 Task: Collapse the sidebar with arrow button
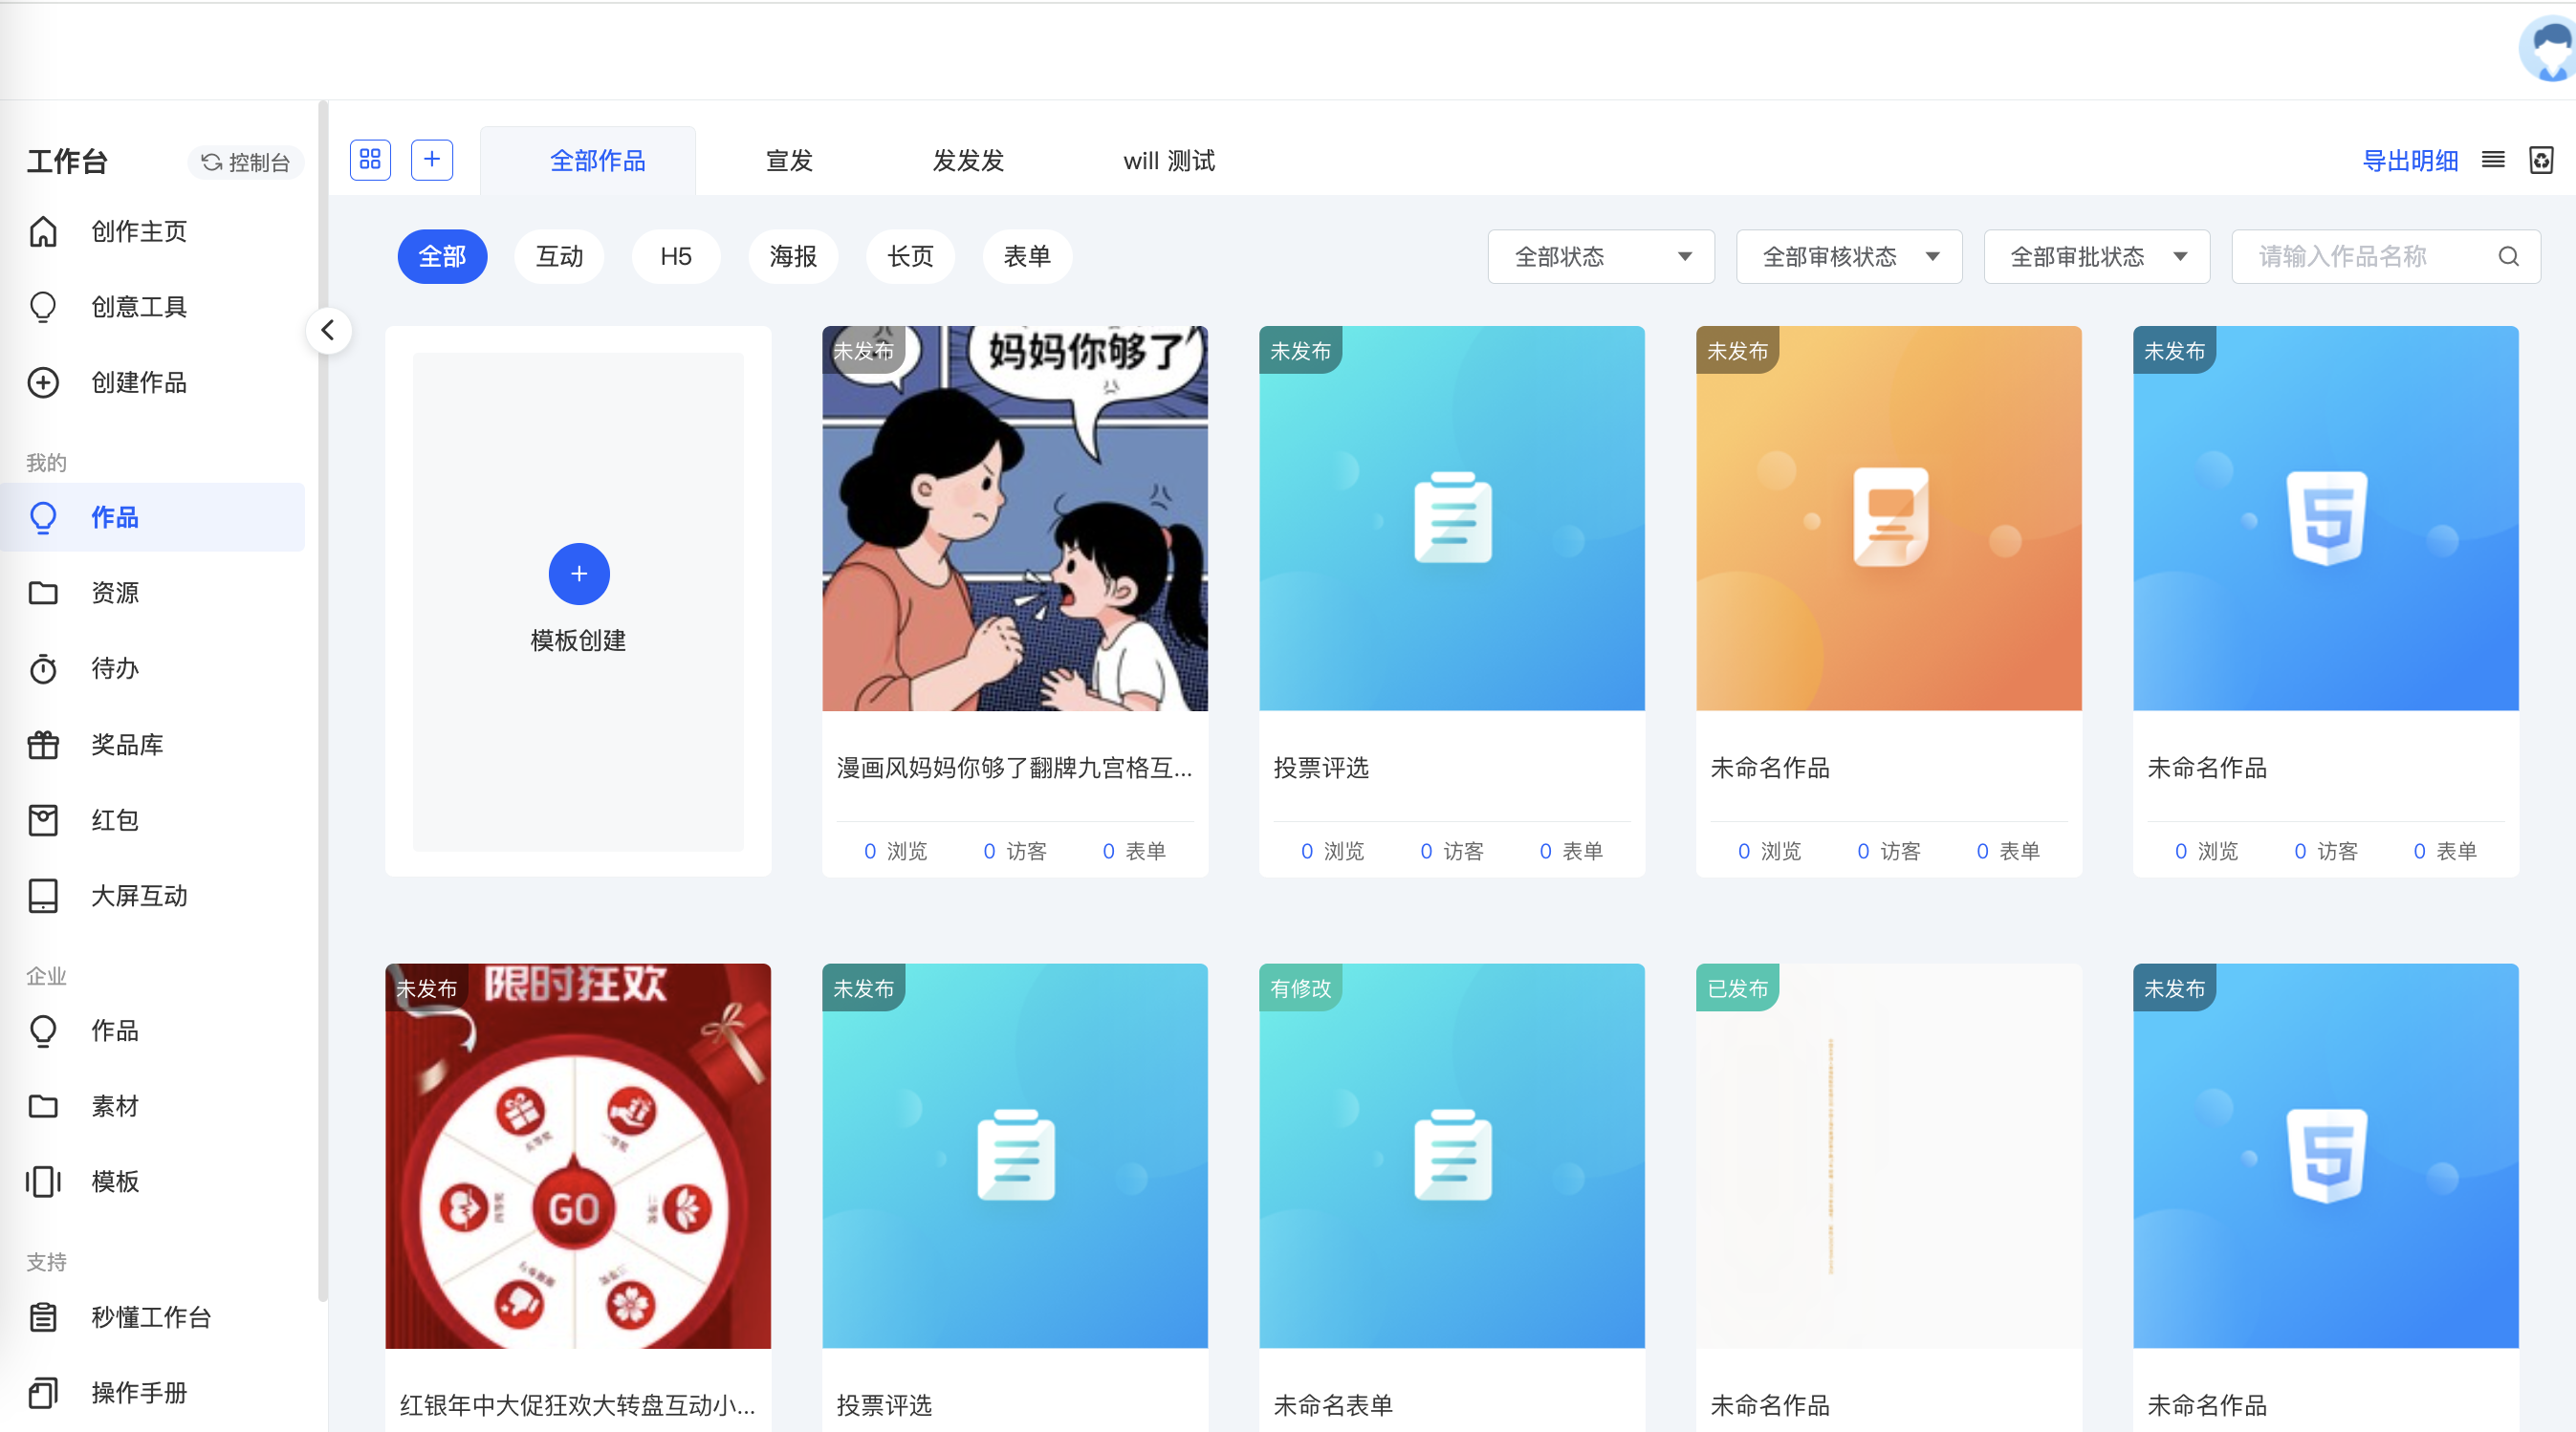coord(328,330)
